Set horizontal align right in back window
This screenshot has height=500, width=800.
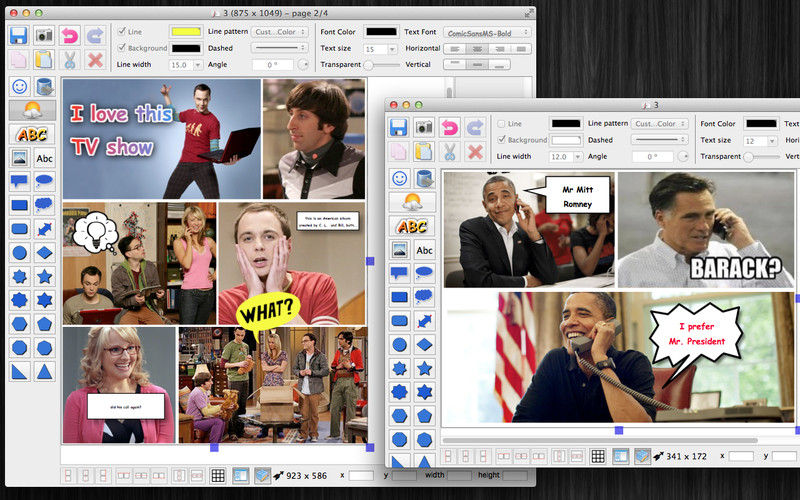coord(499,49)
